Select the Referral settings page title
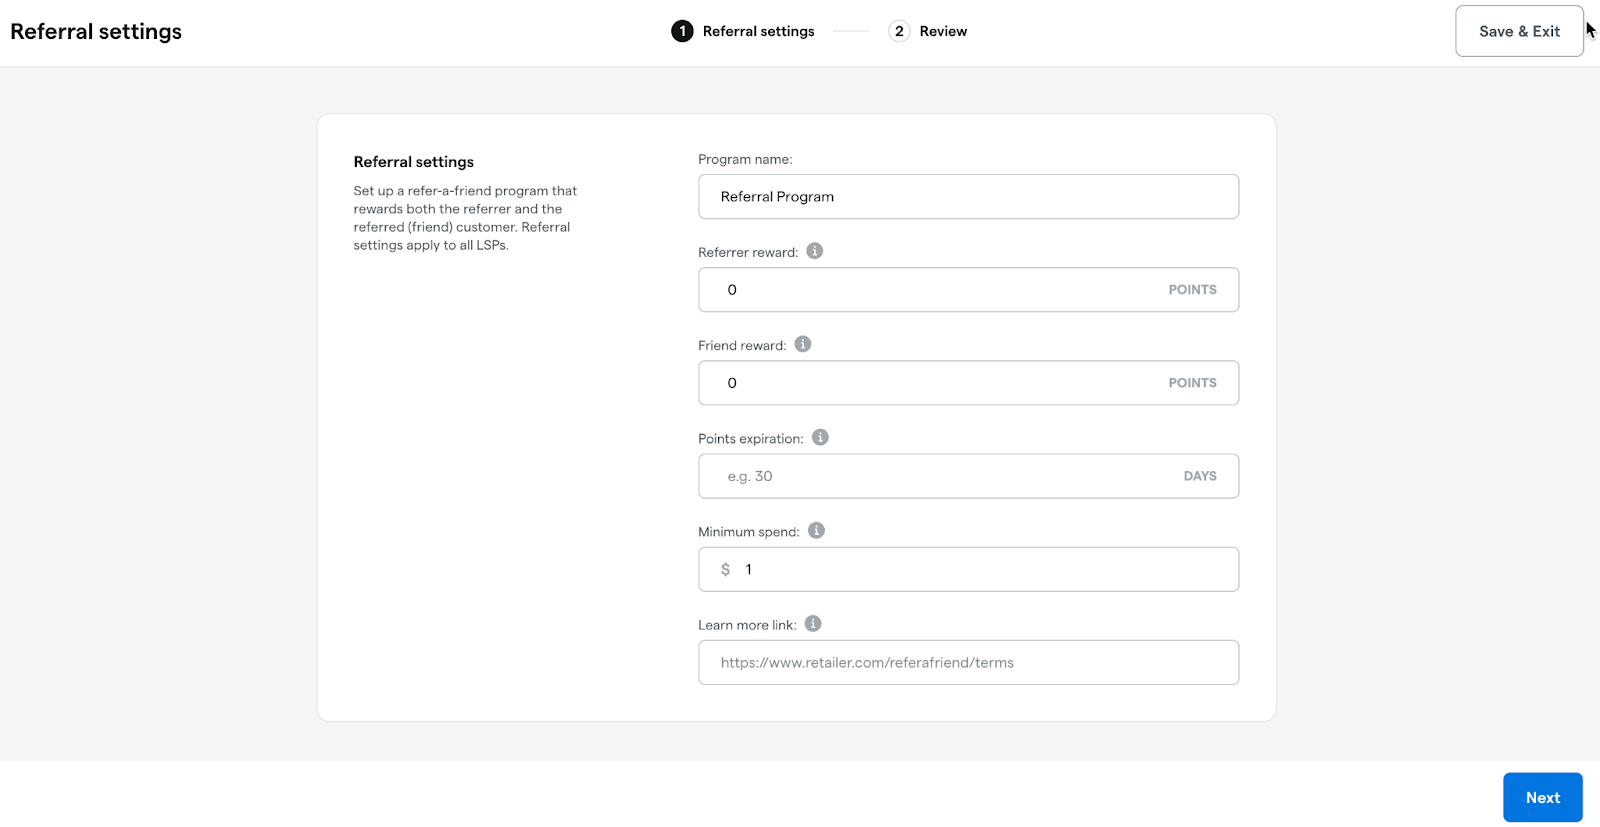Screen dimensions: 1600x827 (96, 31)
